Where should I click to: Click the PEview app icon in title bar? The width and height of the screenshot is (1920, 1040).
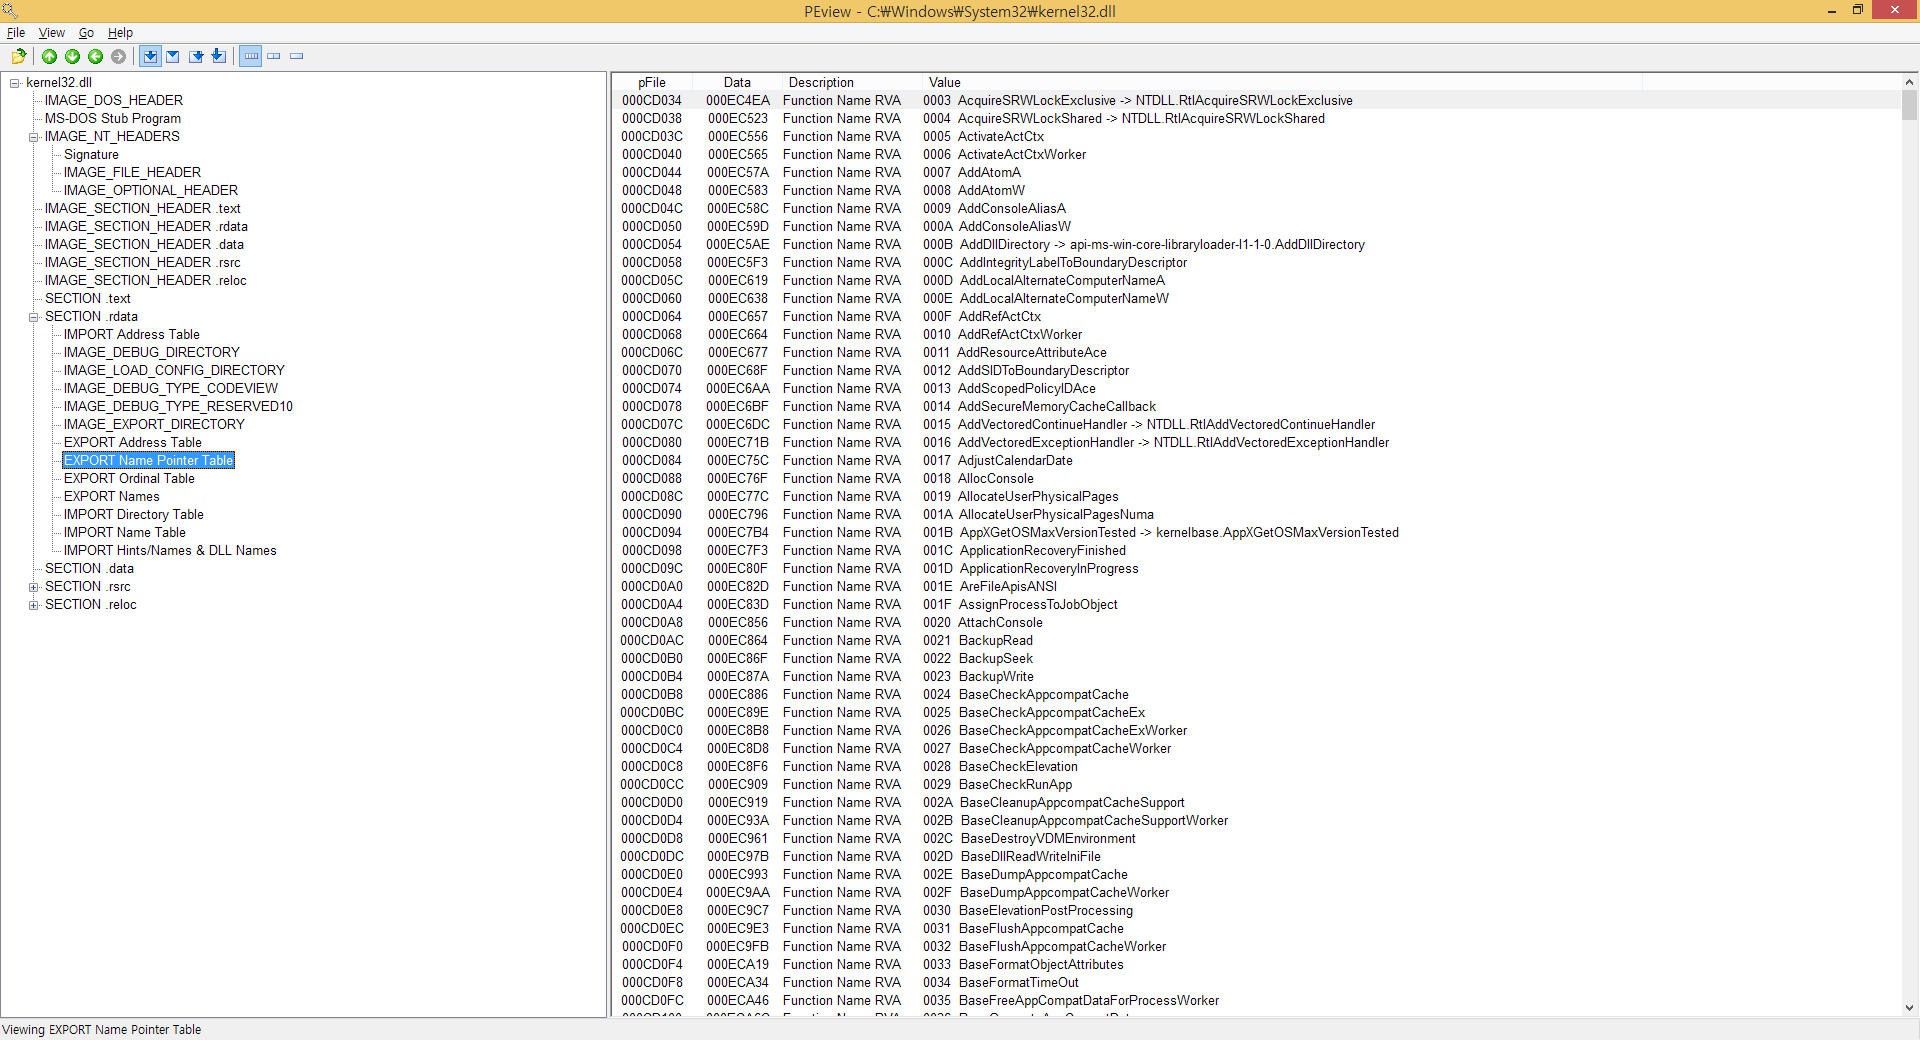[9, 11]
